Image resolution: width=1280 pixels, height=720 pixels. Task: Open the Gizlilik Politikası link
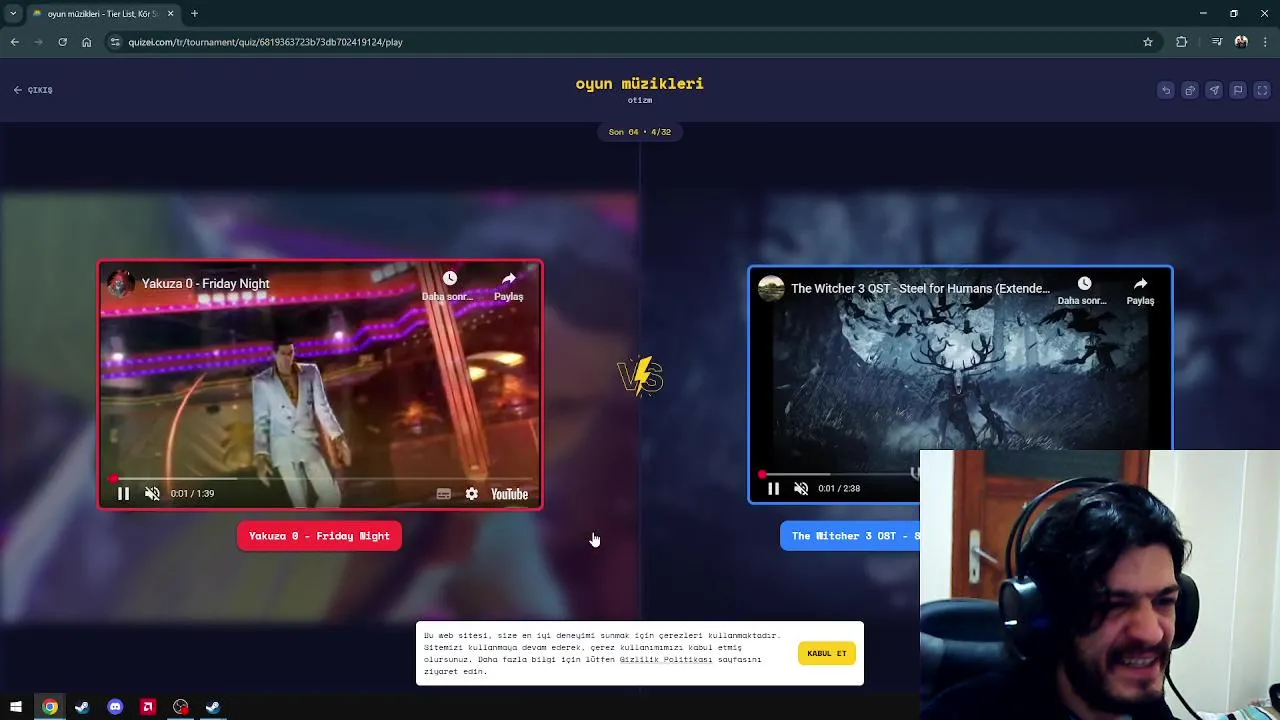[666, 659]
